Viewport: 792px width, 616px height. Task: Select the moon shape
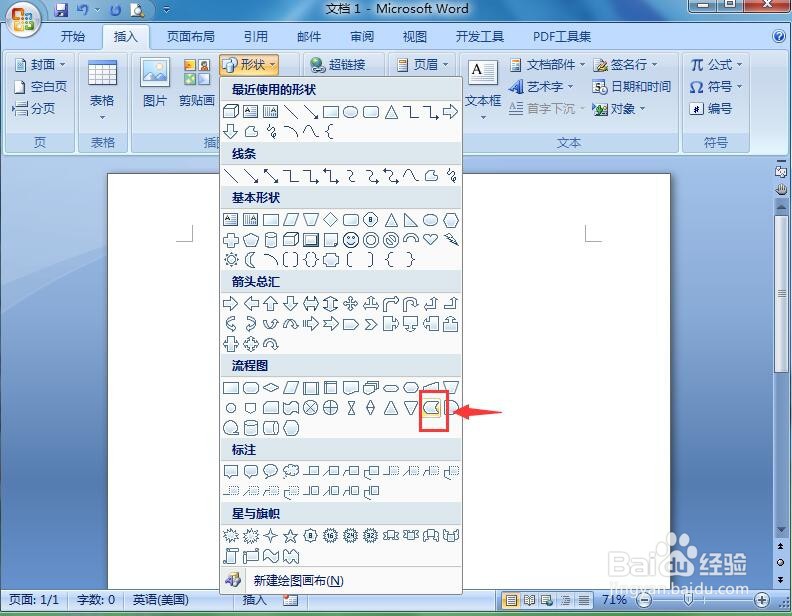[251, 260]
